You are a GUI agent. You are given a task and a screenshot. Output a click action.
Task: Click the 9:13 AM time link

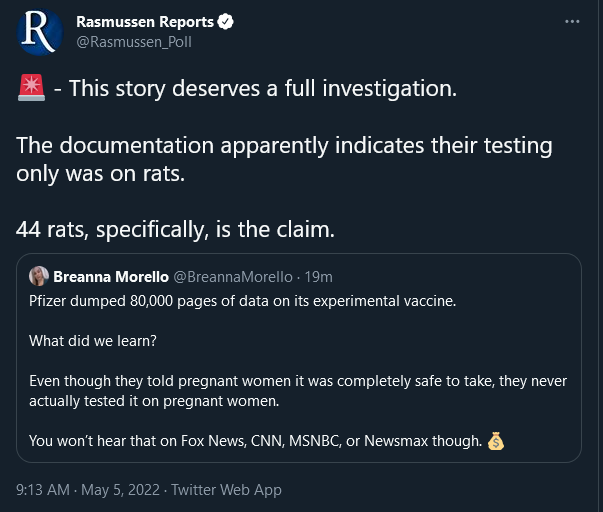pyautogui.click(x=43, y=490)
